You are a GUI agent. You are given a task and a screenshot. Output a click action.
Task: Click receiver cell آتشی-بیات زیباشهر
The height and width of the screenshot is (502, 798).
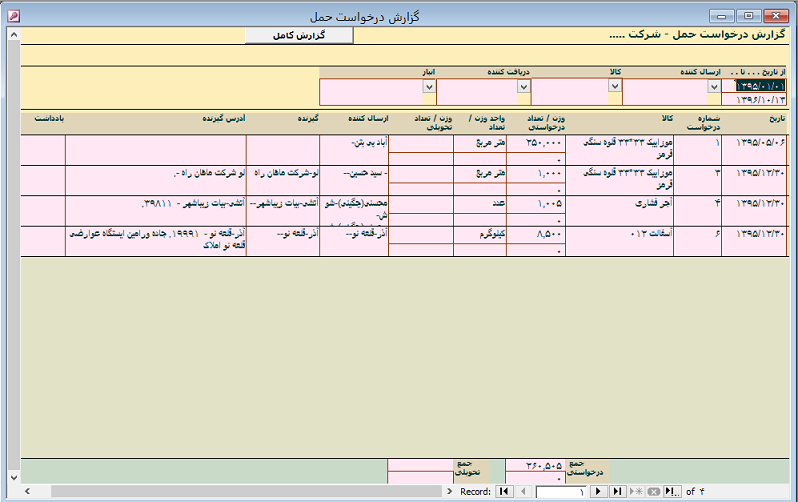[283, 211]
